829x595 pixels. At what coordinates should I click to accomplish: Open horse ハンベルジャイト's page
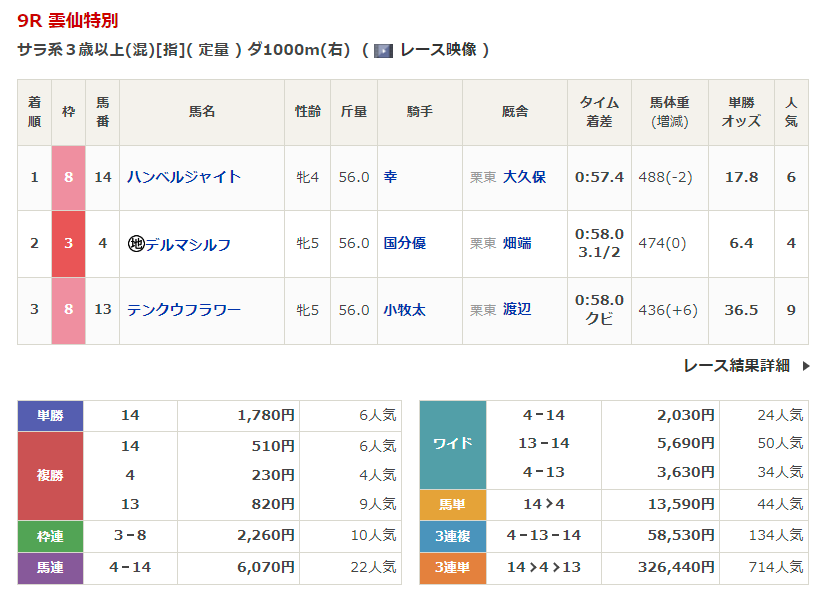[x=184, y=177]
